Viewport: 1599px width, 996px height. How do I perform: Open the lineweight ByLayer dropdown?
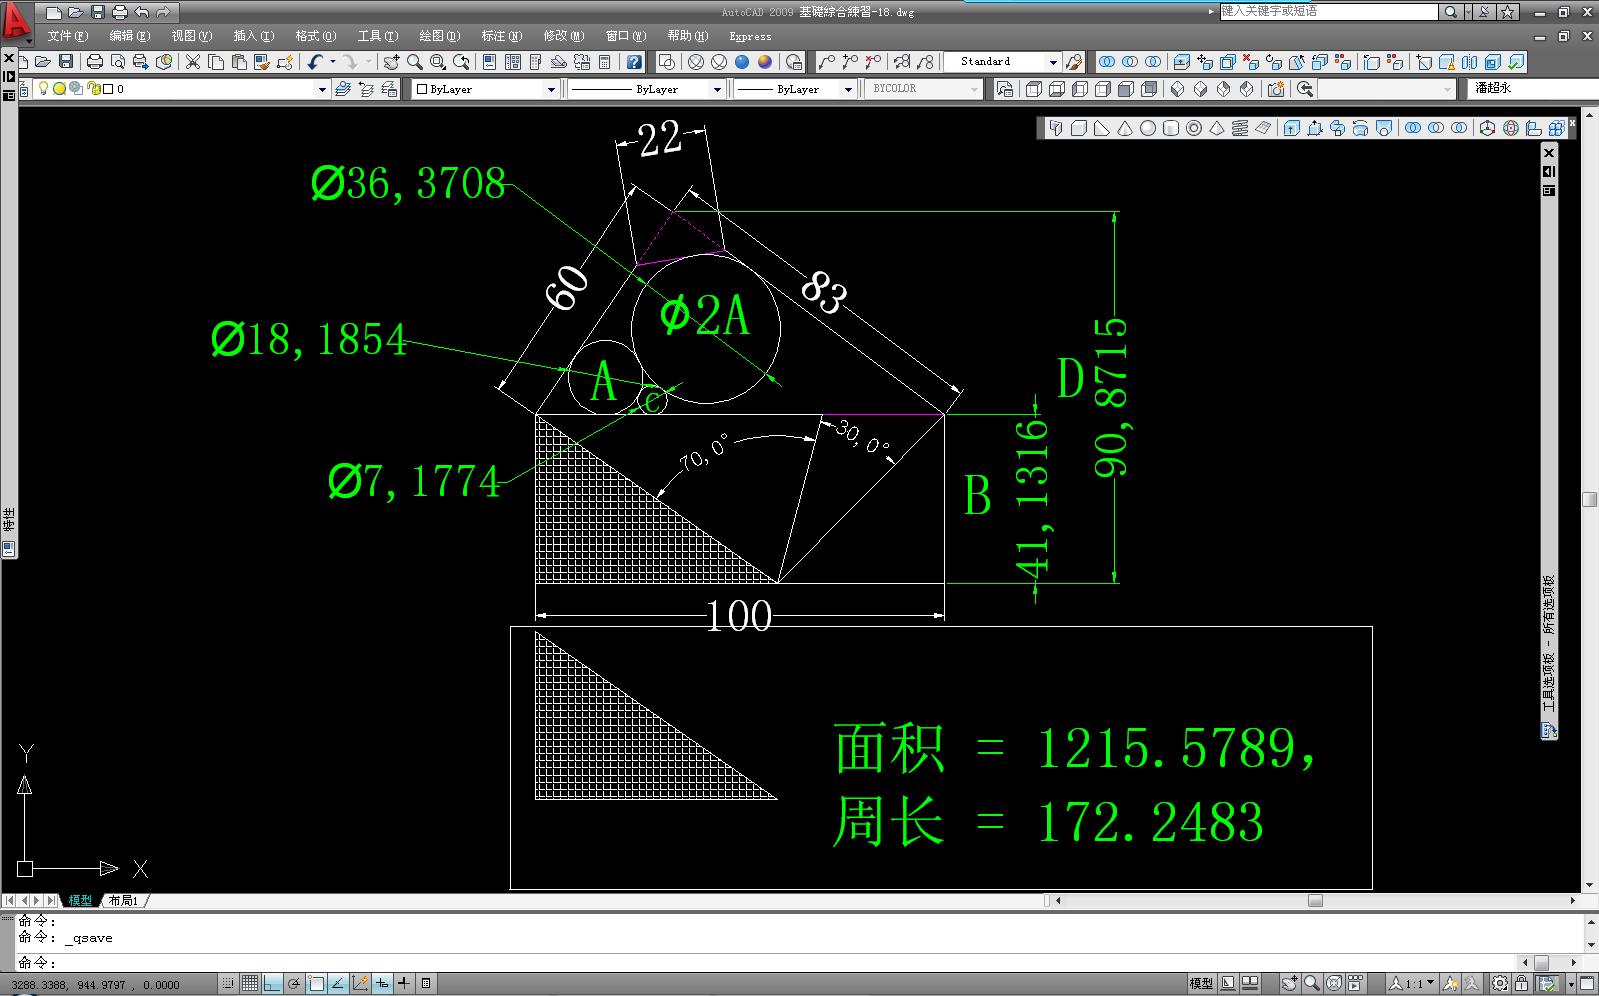click(848, 89)
